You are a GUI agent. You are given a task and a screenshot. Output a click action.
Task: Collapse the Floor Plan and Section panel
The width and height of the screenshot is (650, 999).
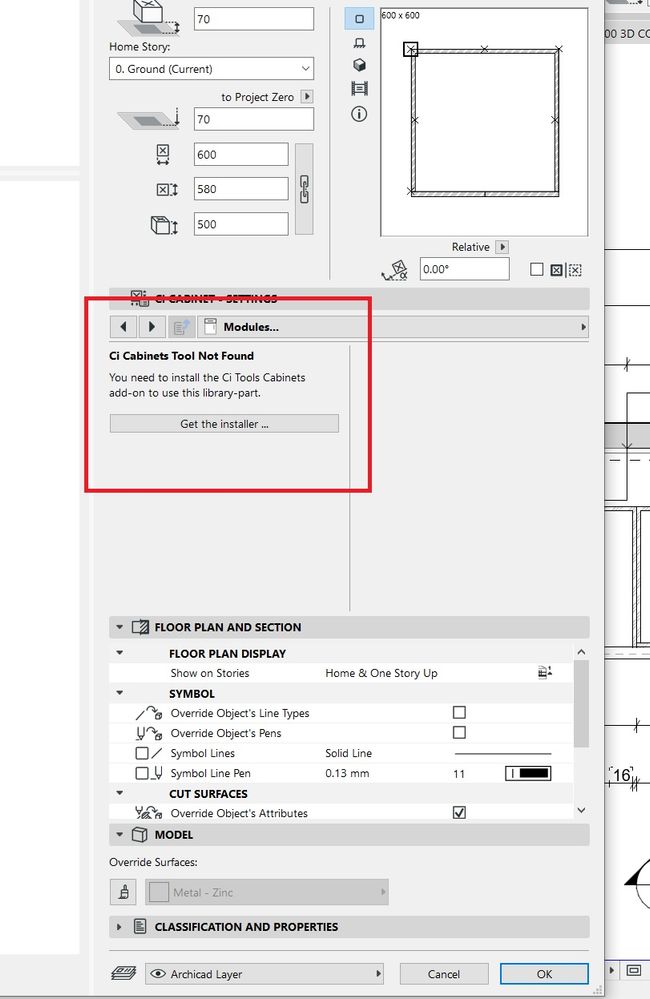tap(119, 627)
